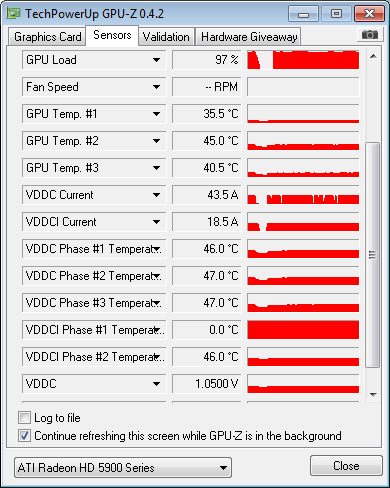
Task: Click the scroll up arrow
Action: pos(373,56)
